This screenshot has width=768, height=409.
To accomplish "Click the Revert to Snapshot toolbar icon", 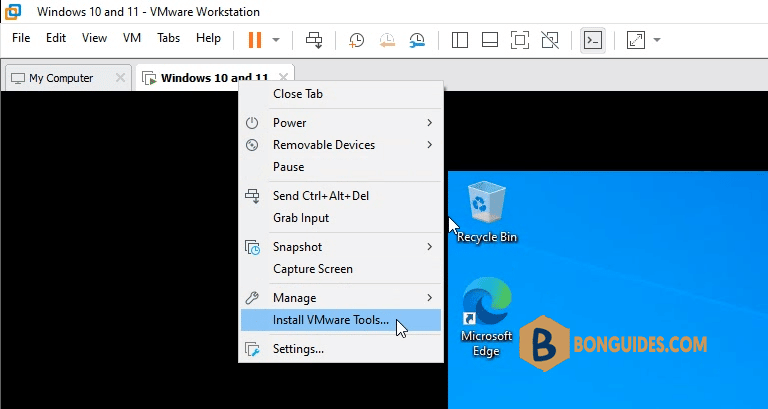I will click(x=387, y=40).
